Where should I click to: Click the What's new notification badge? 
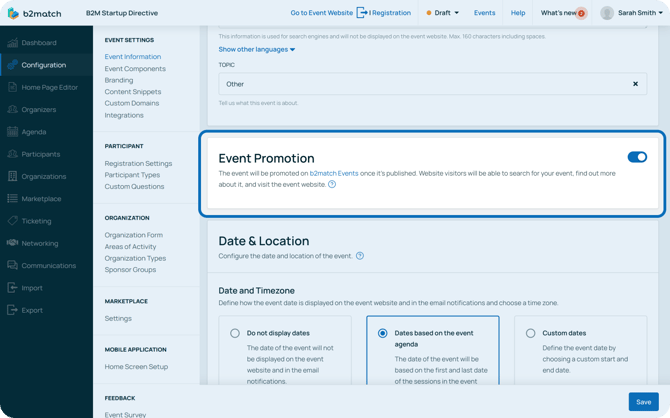581,13
